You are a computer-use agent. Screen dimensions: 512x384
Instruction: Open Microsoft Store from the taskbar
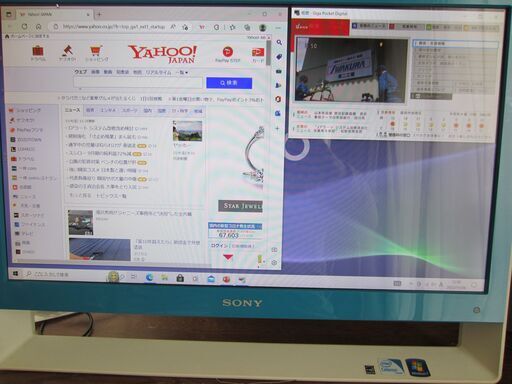pos(180,278)
